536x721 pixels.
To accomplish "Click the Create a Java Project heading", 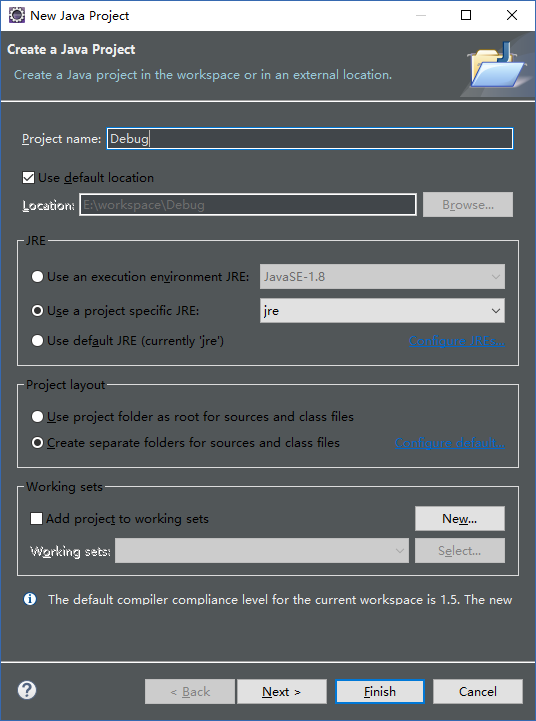I will click(71, 50).
